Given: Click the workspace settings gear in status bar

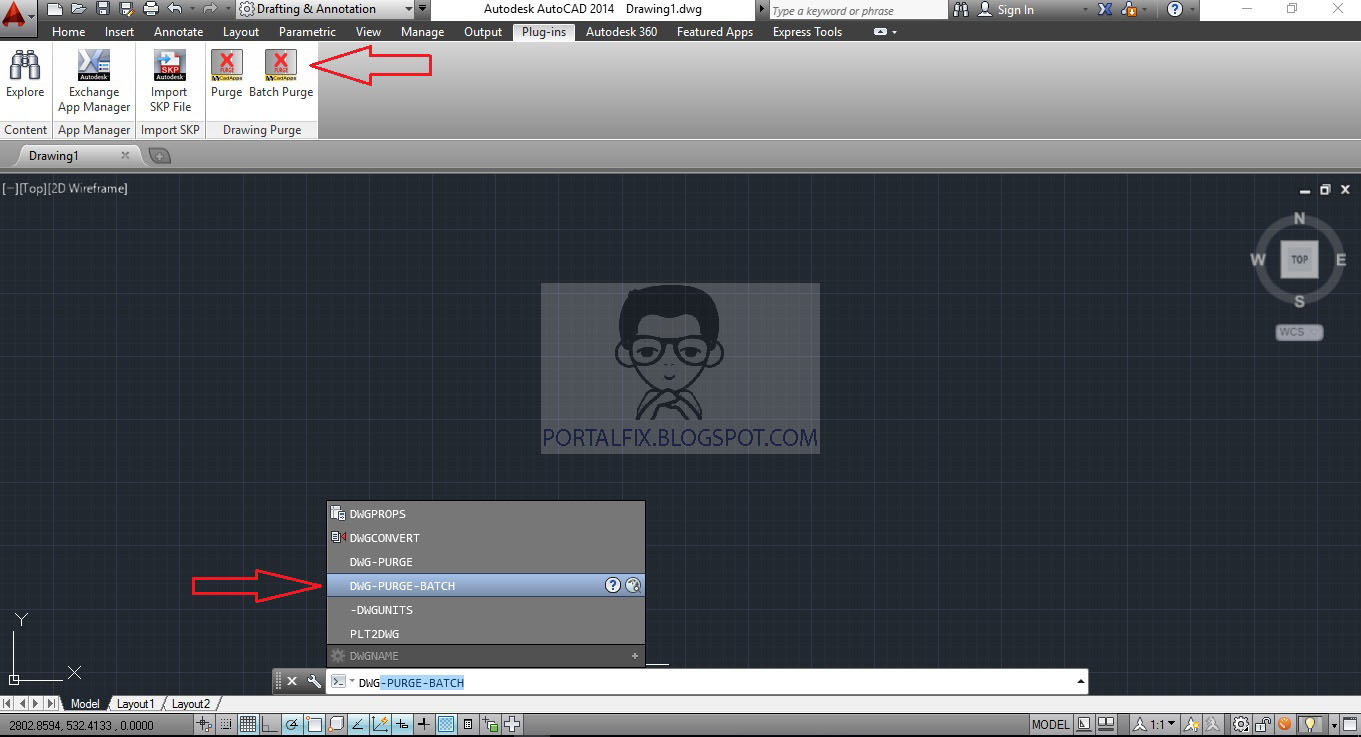Looking at the screenshot, I should click(1240, 723).
